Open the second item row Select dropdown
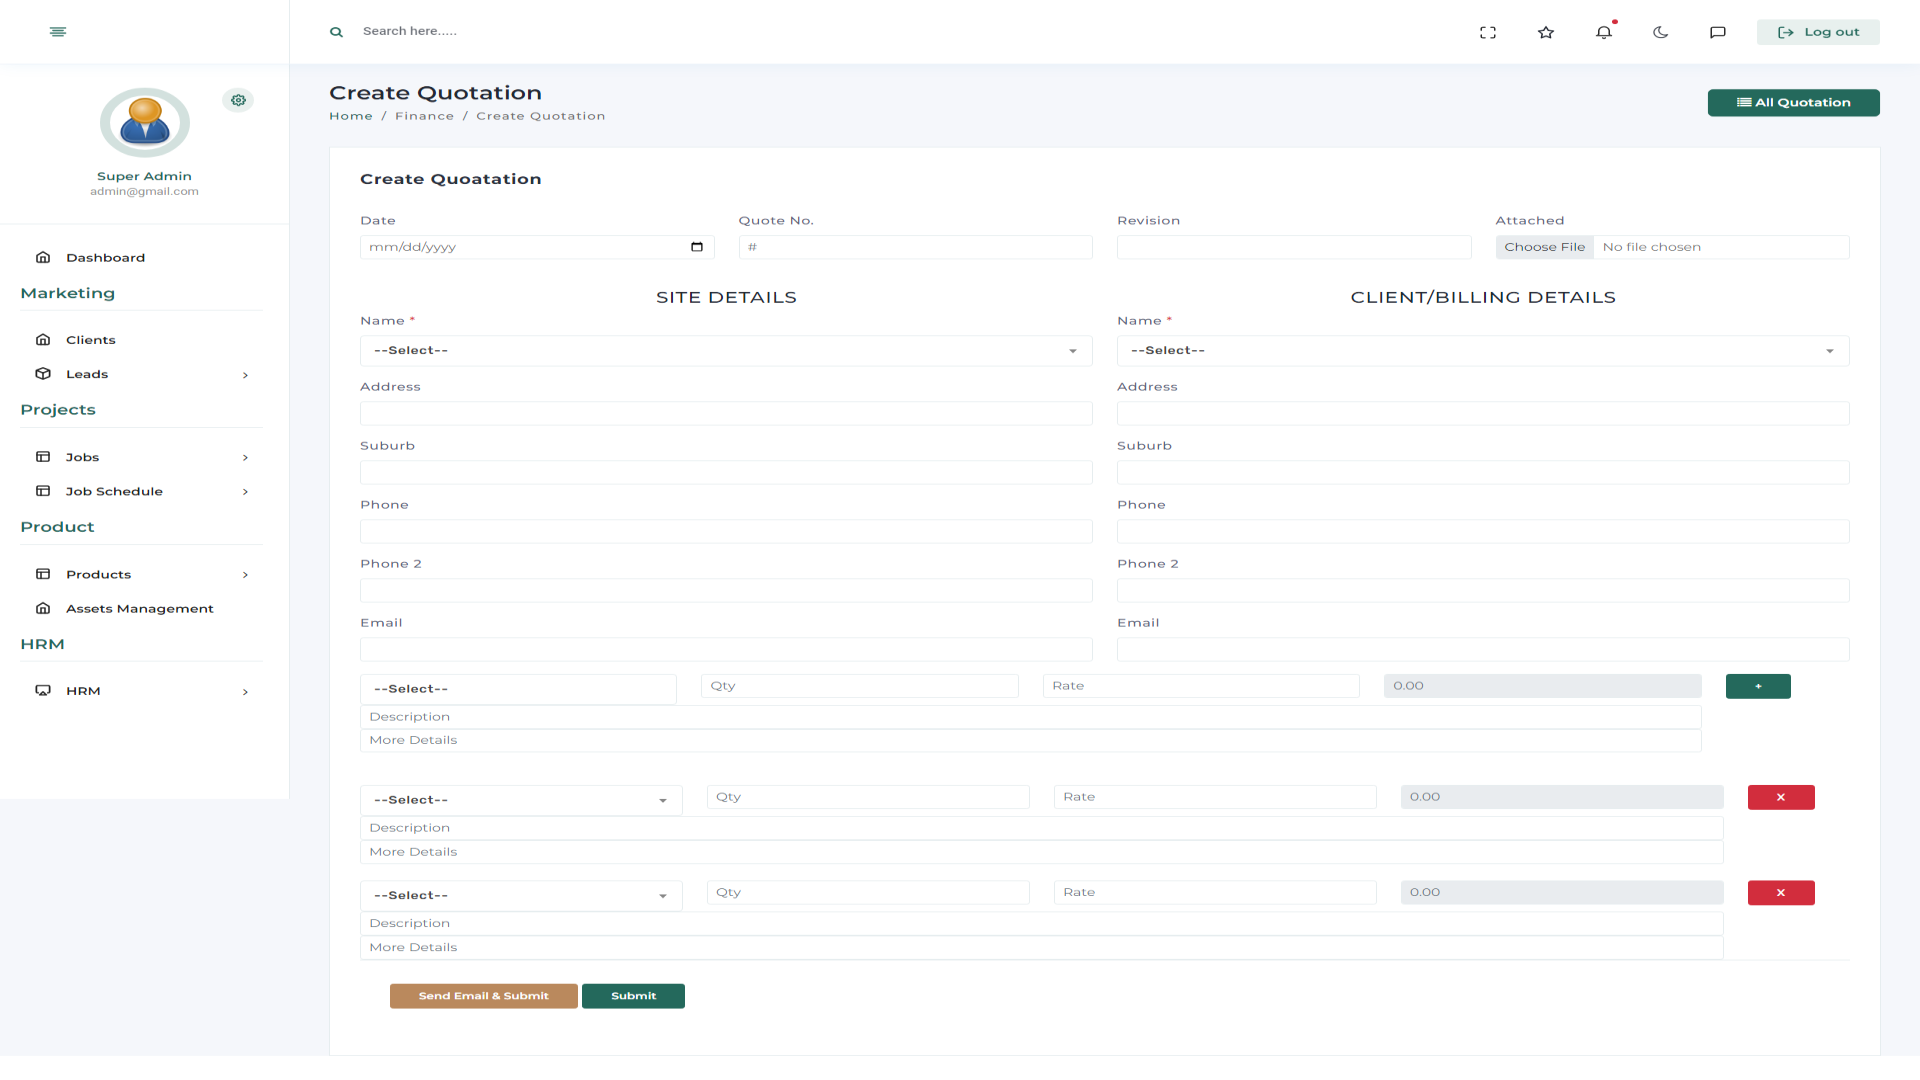 (520, 800)
